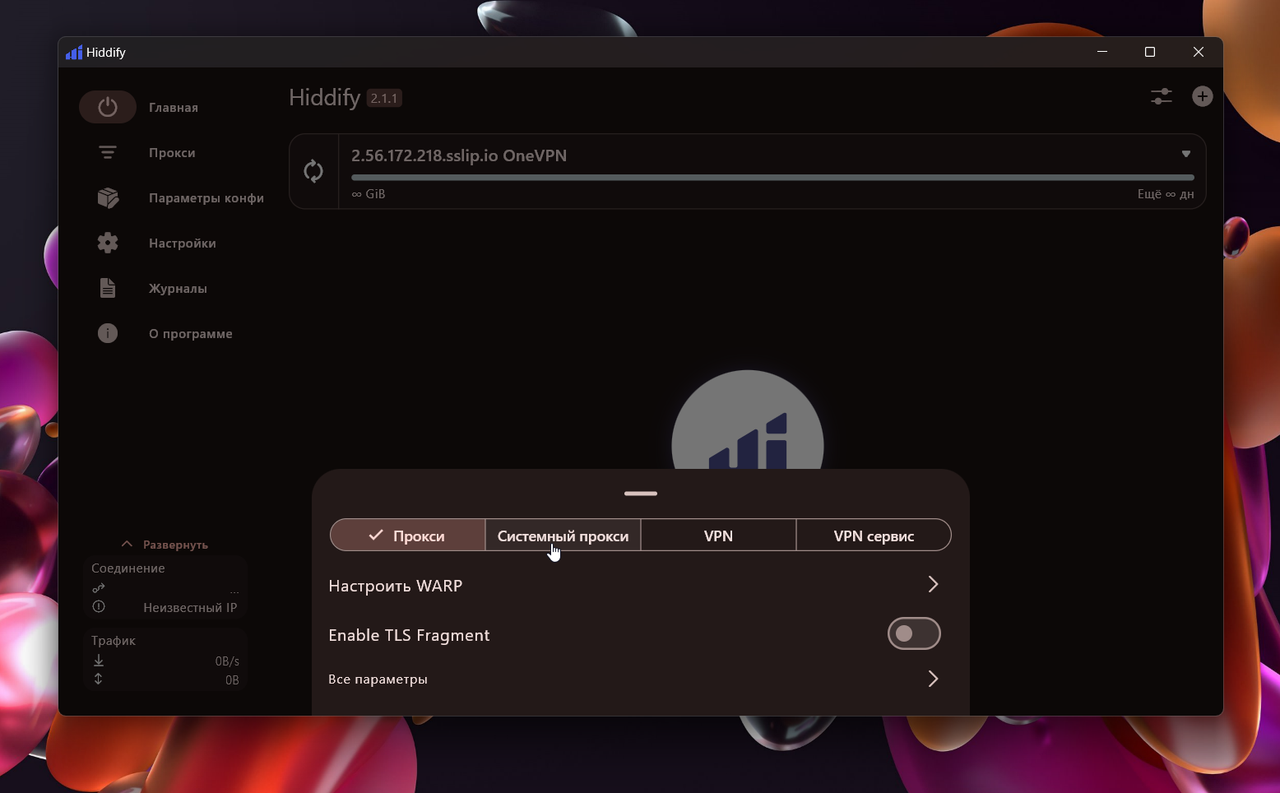Click the profile data usage progress bar
Viewport: 1280px width, 793px height.
[772, 177]
